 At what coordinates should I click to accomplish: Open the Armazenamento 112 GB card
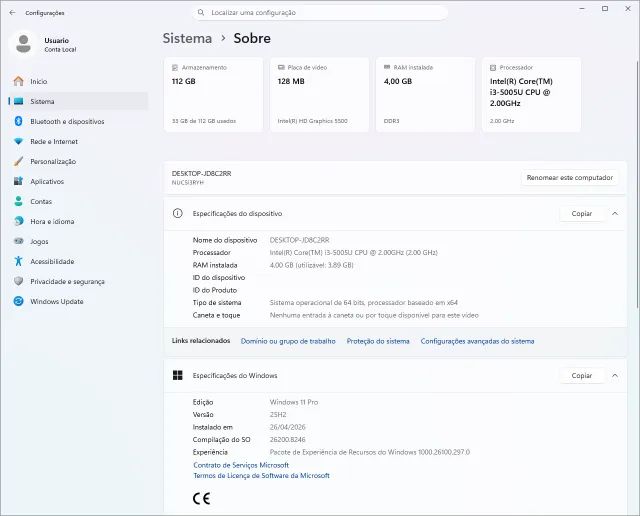pos(213,94)
